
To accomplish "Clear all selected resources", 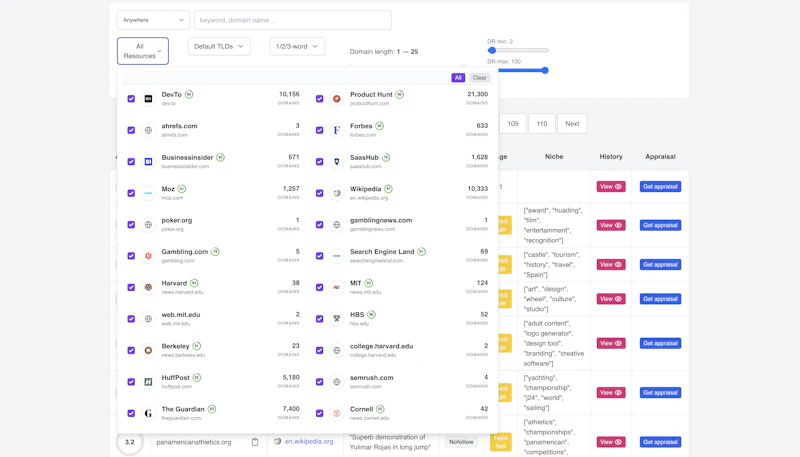I will [x=480, y=78].
